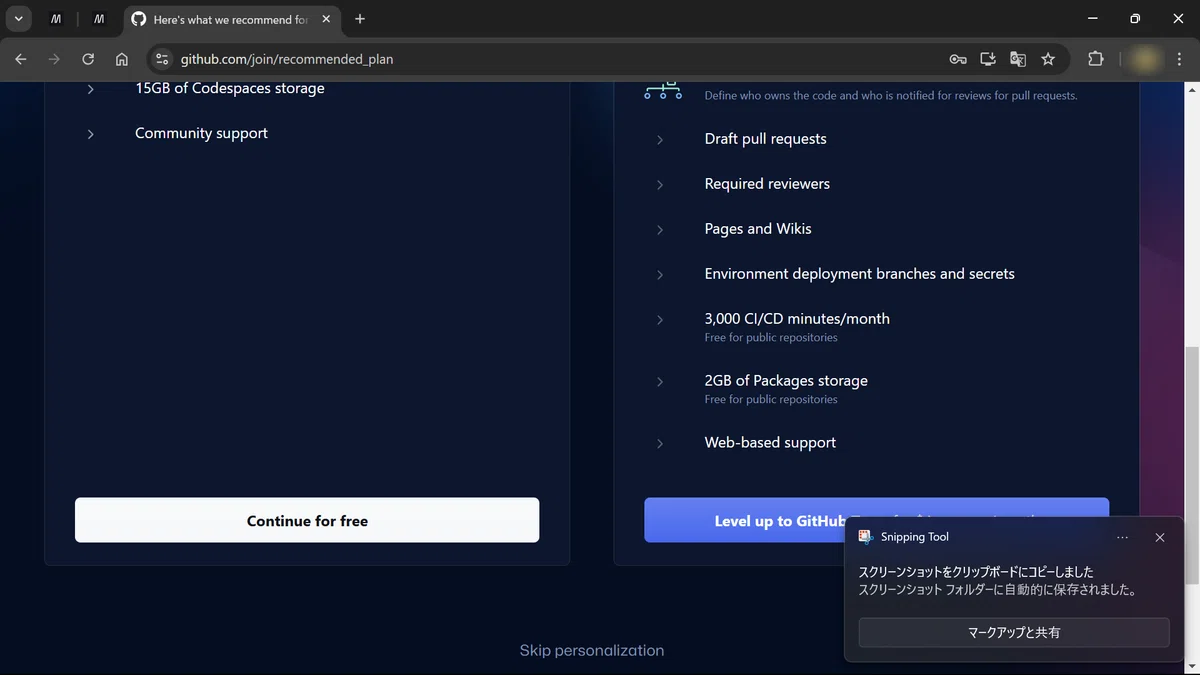Click the Web-based support text
Screen dimensions: 1200x675
point(770,443)
